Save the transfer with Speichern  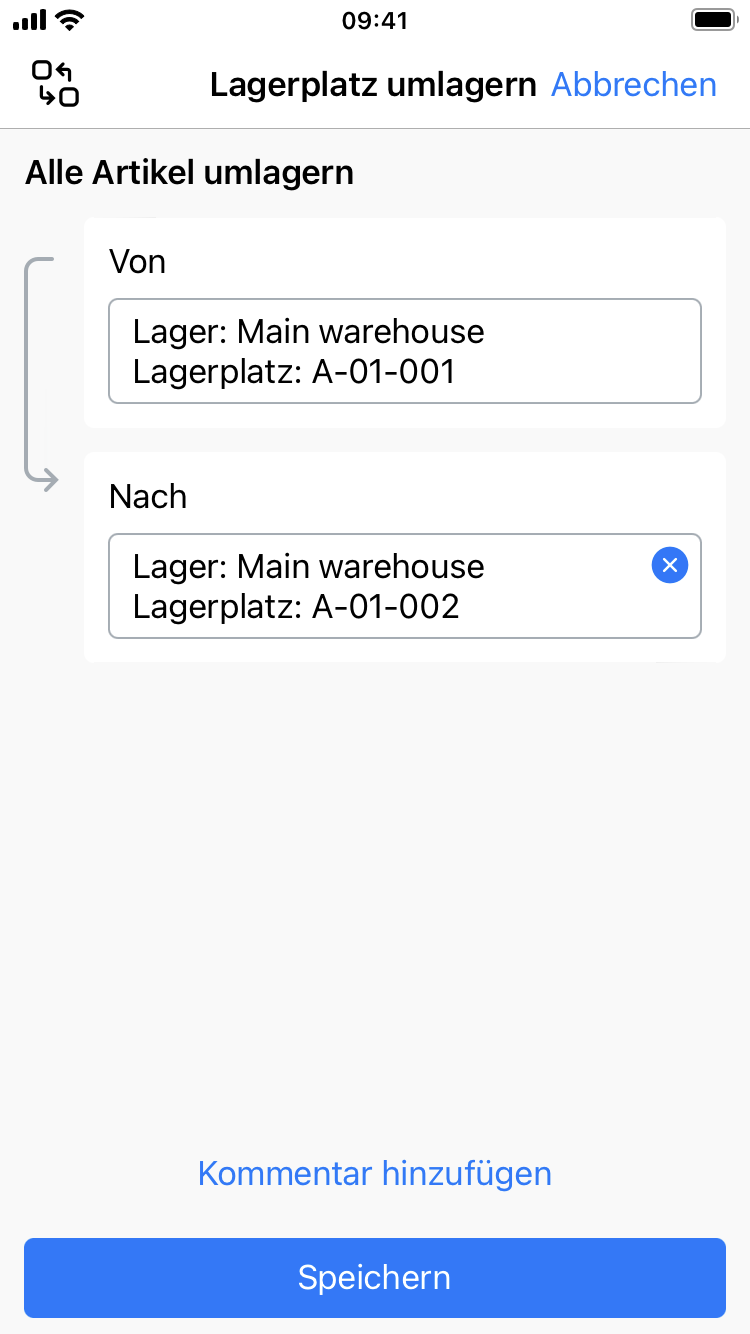point(375,1277)
